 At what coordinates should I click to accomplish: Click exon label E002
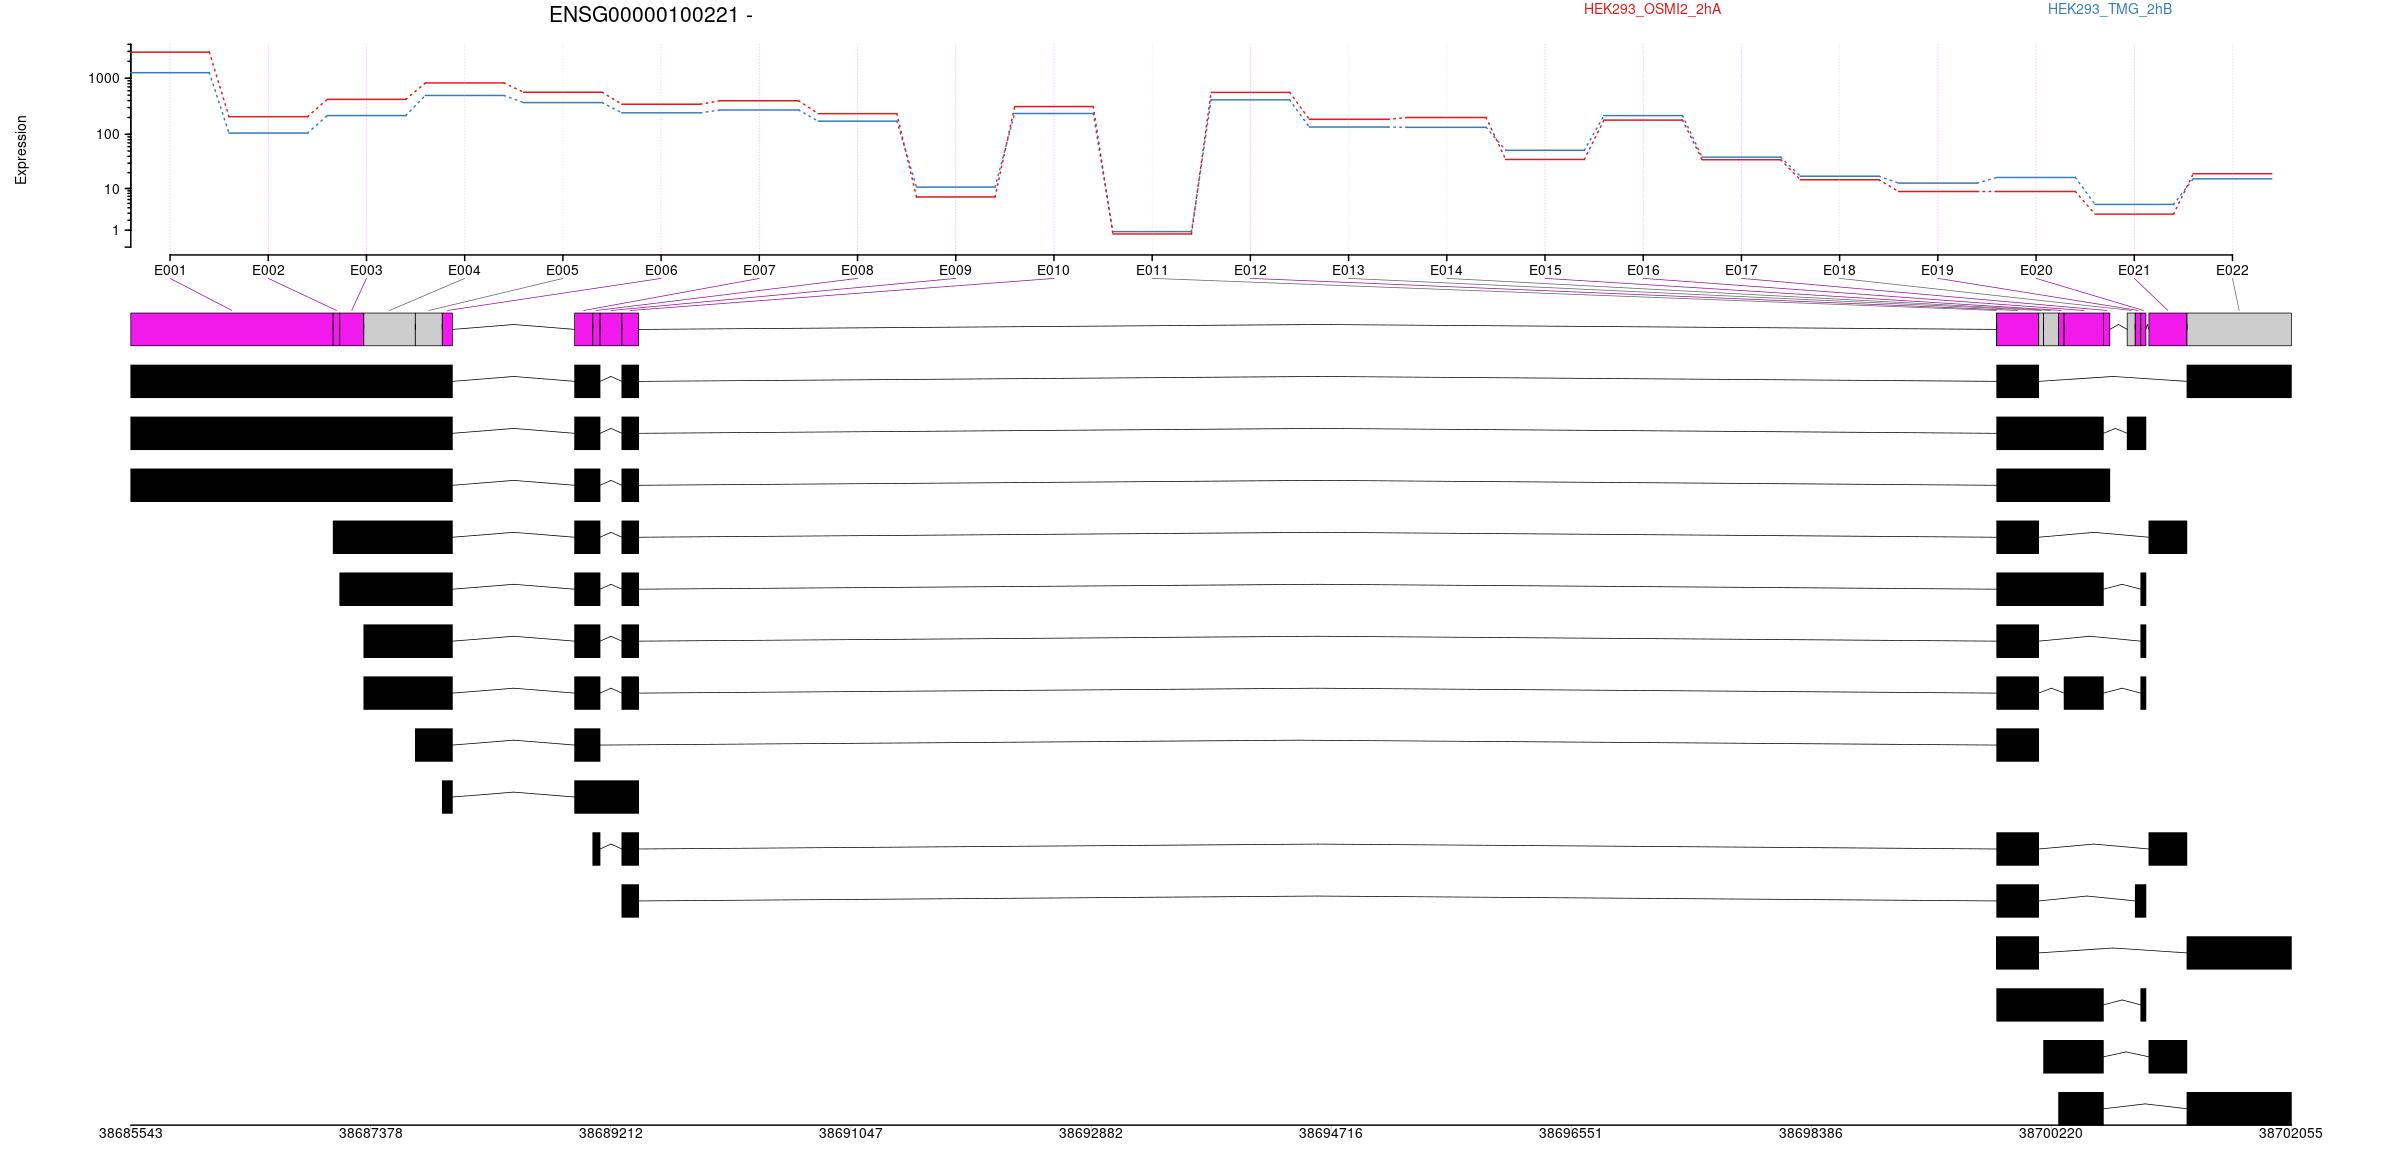pyautogui.click(x=268, y=270)
